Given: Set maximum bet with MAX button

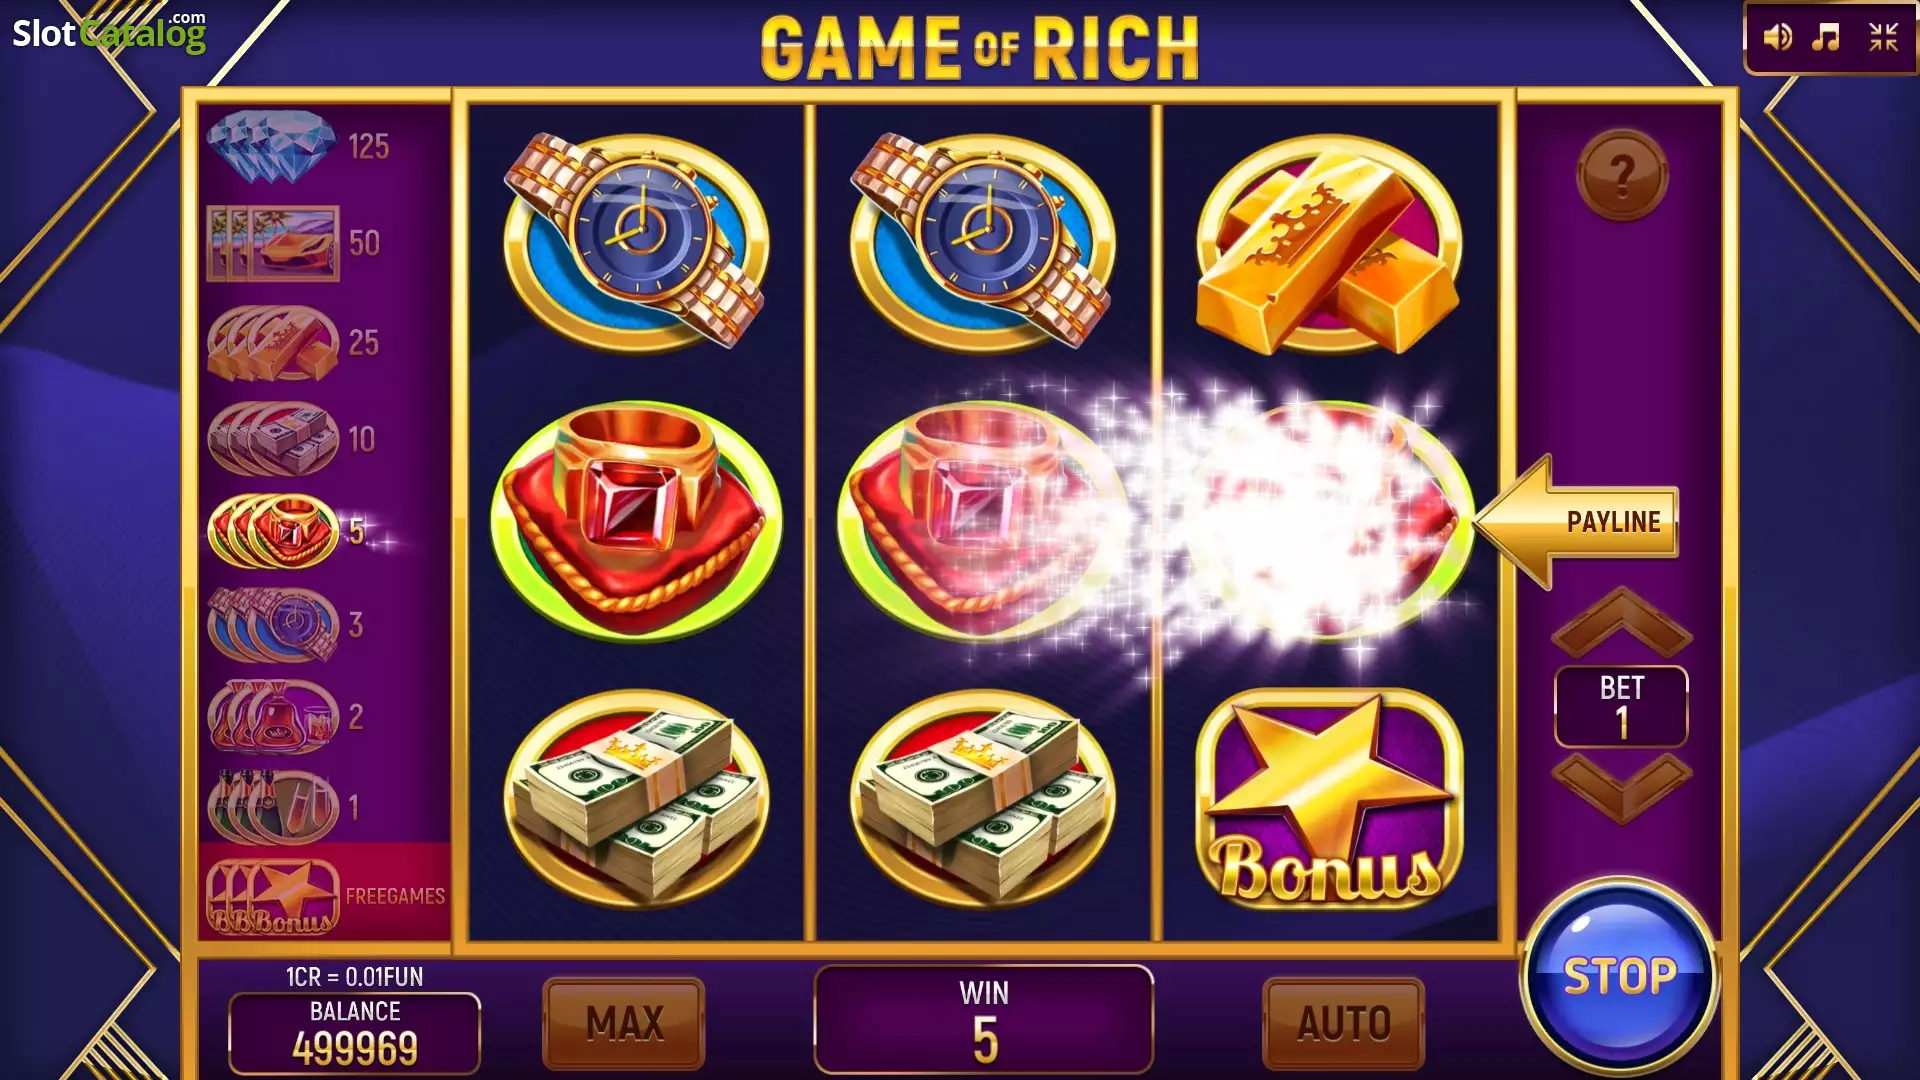Looking at the screenshot, I should pyautogui.click(x=624, y=1023).
